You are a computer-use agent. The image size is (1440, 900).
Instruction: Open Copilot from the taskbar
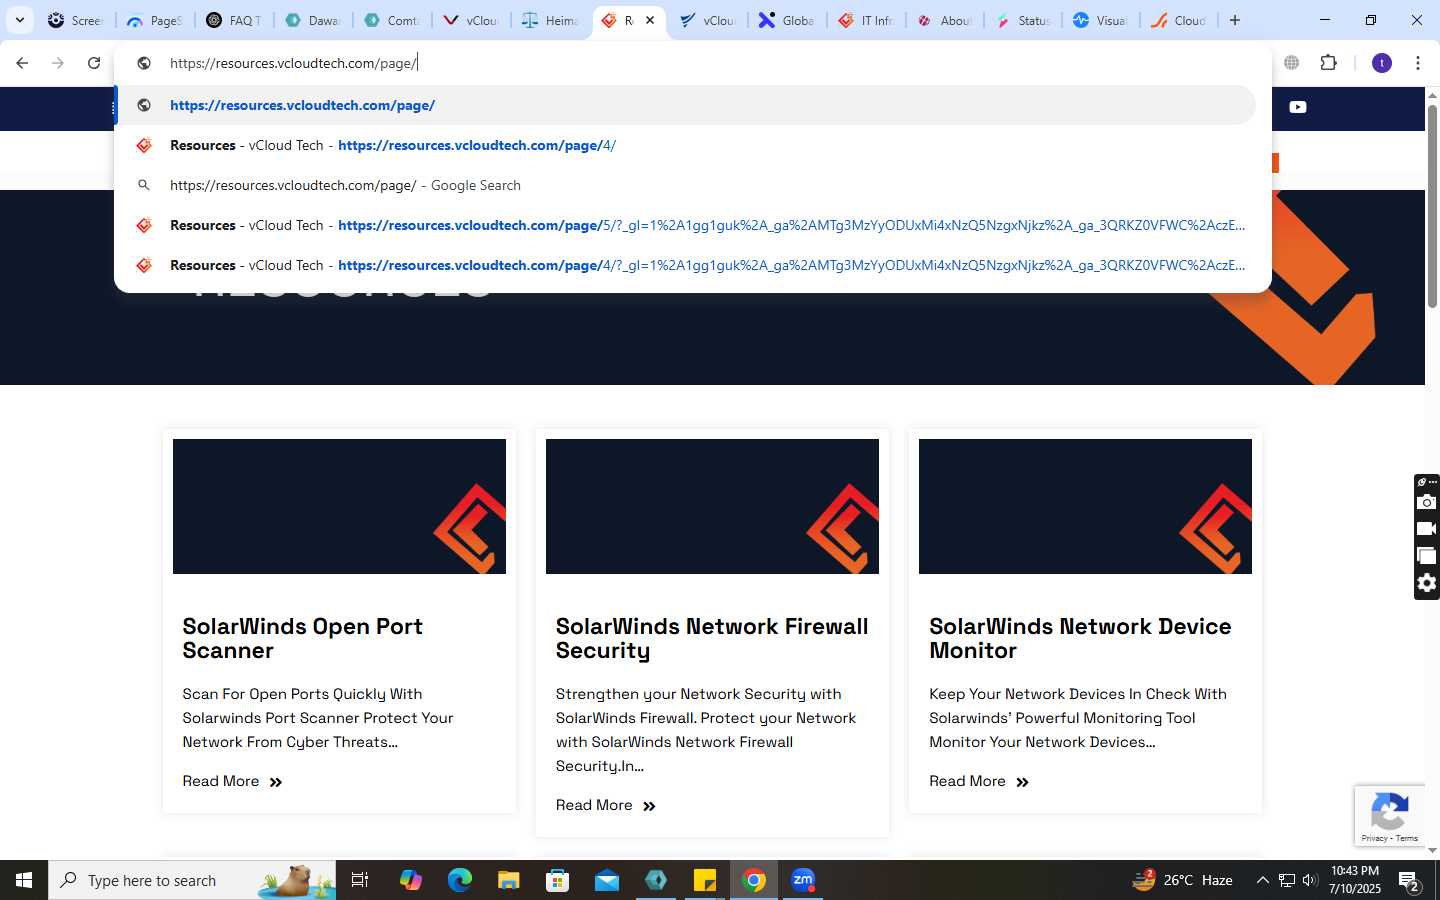click(411, 880)
